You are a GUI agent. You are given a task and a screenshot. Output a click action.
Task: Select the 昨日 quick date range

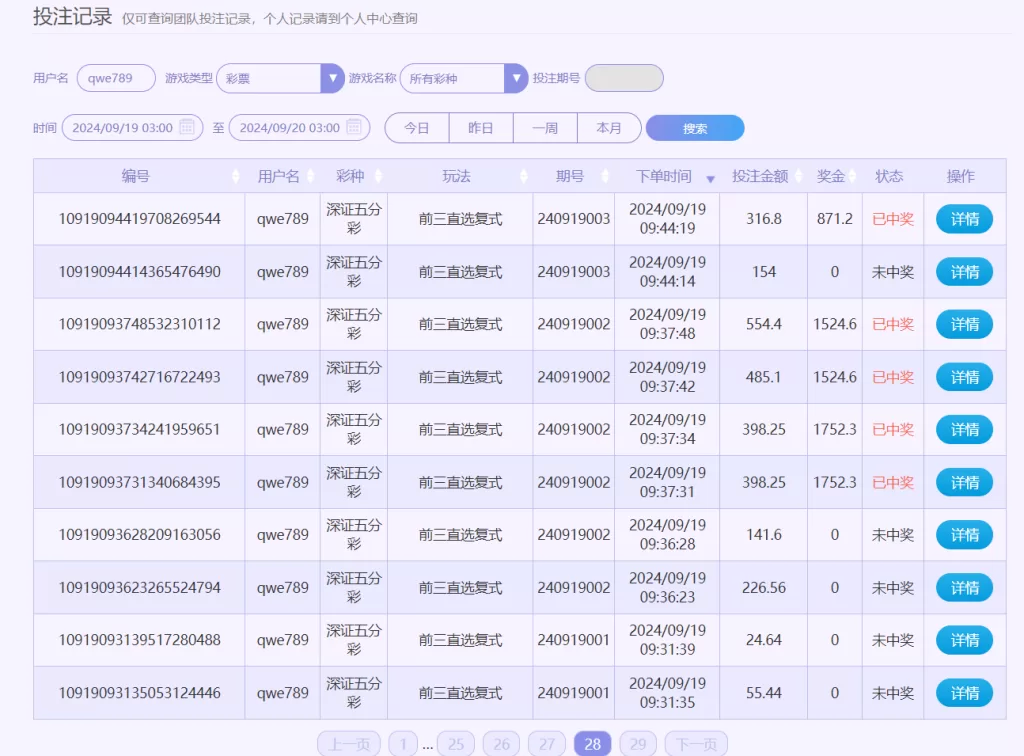[481, 128]
